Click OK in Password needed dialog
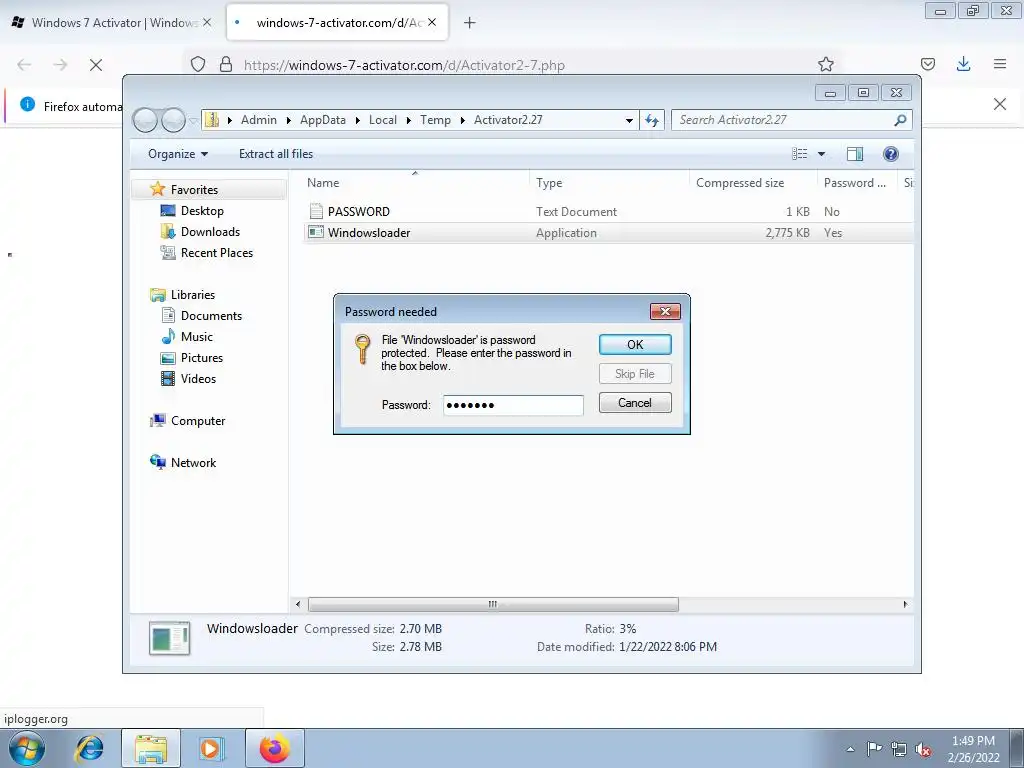 click(x=635, y=345)
